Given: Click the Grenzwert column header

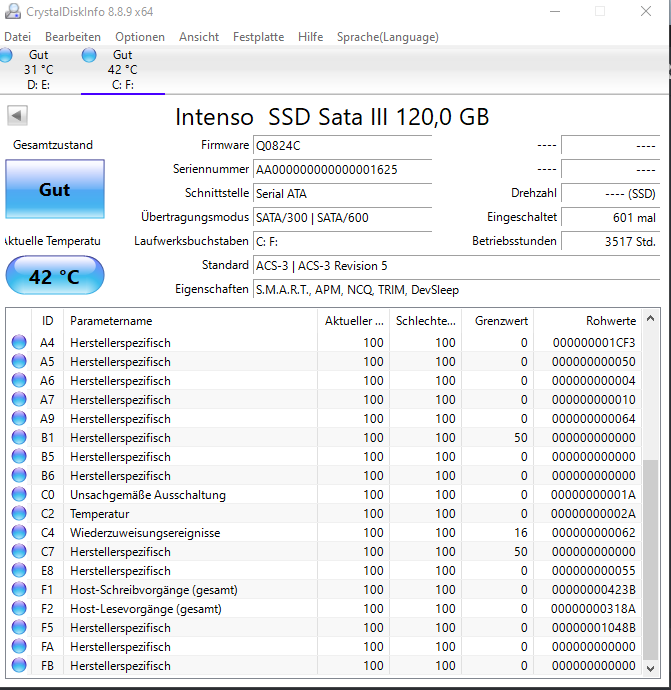Looking at the screenshot, I should (498, 321).
